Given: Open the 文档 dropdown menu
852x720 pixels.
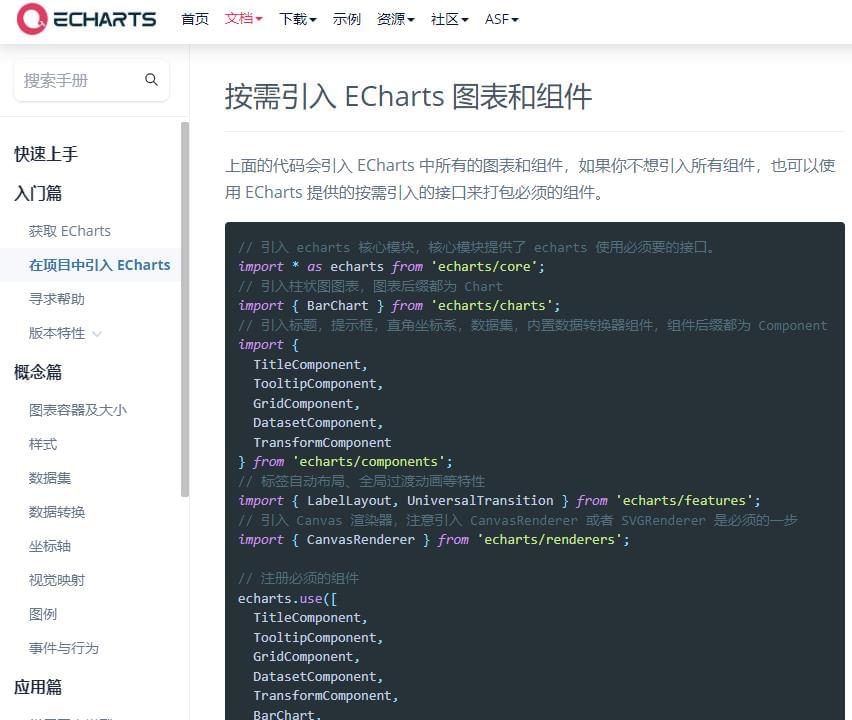Looking at the screenshot, I should (x=244, y=19).
